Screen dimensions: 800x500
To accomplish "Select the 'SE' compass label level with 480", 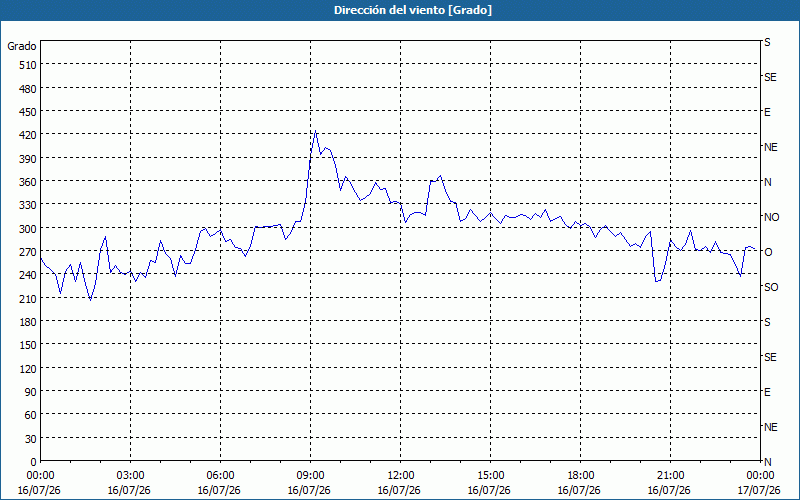I will pos(770,78).
